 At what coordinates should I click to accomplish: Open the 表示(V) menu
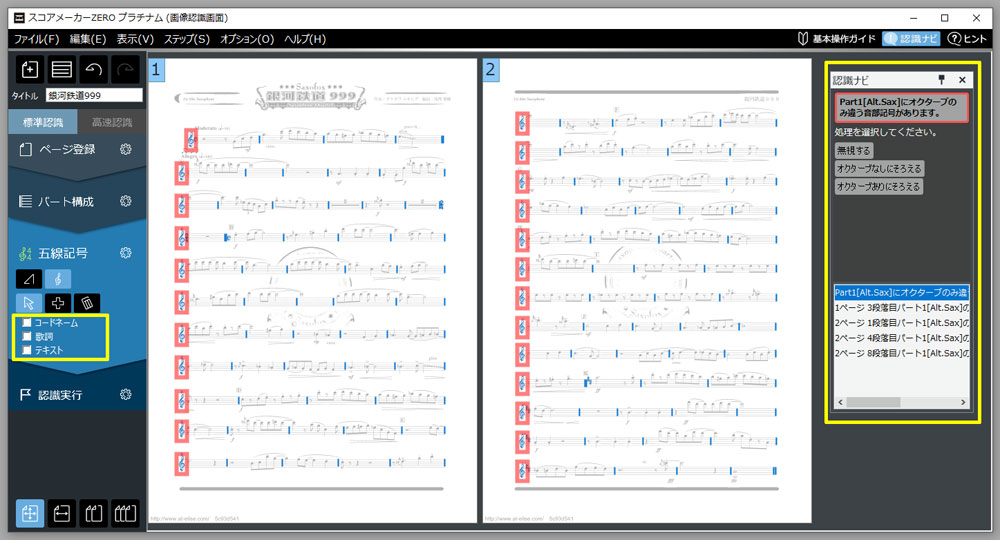tap(135, 39)
